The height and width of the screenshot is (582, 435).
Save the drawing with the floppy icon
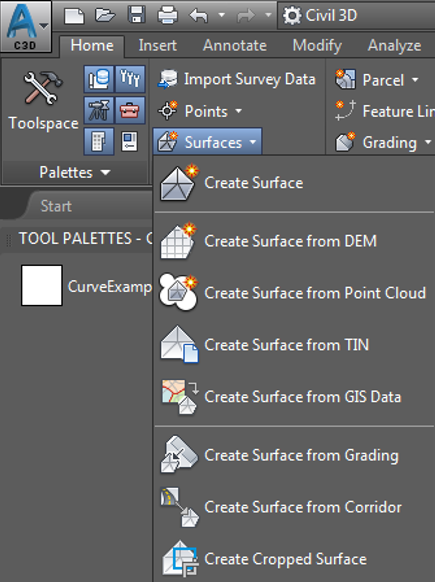pos(137,16)
